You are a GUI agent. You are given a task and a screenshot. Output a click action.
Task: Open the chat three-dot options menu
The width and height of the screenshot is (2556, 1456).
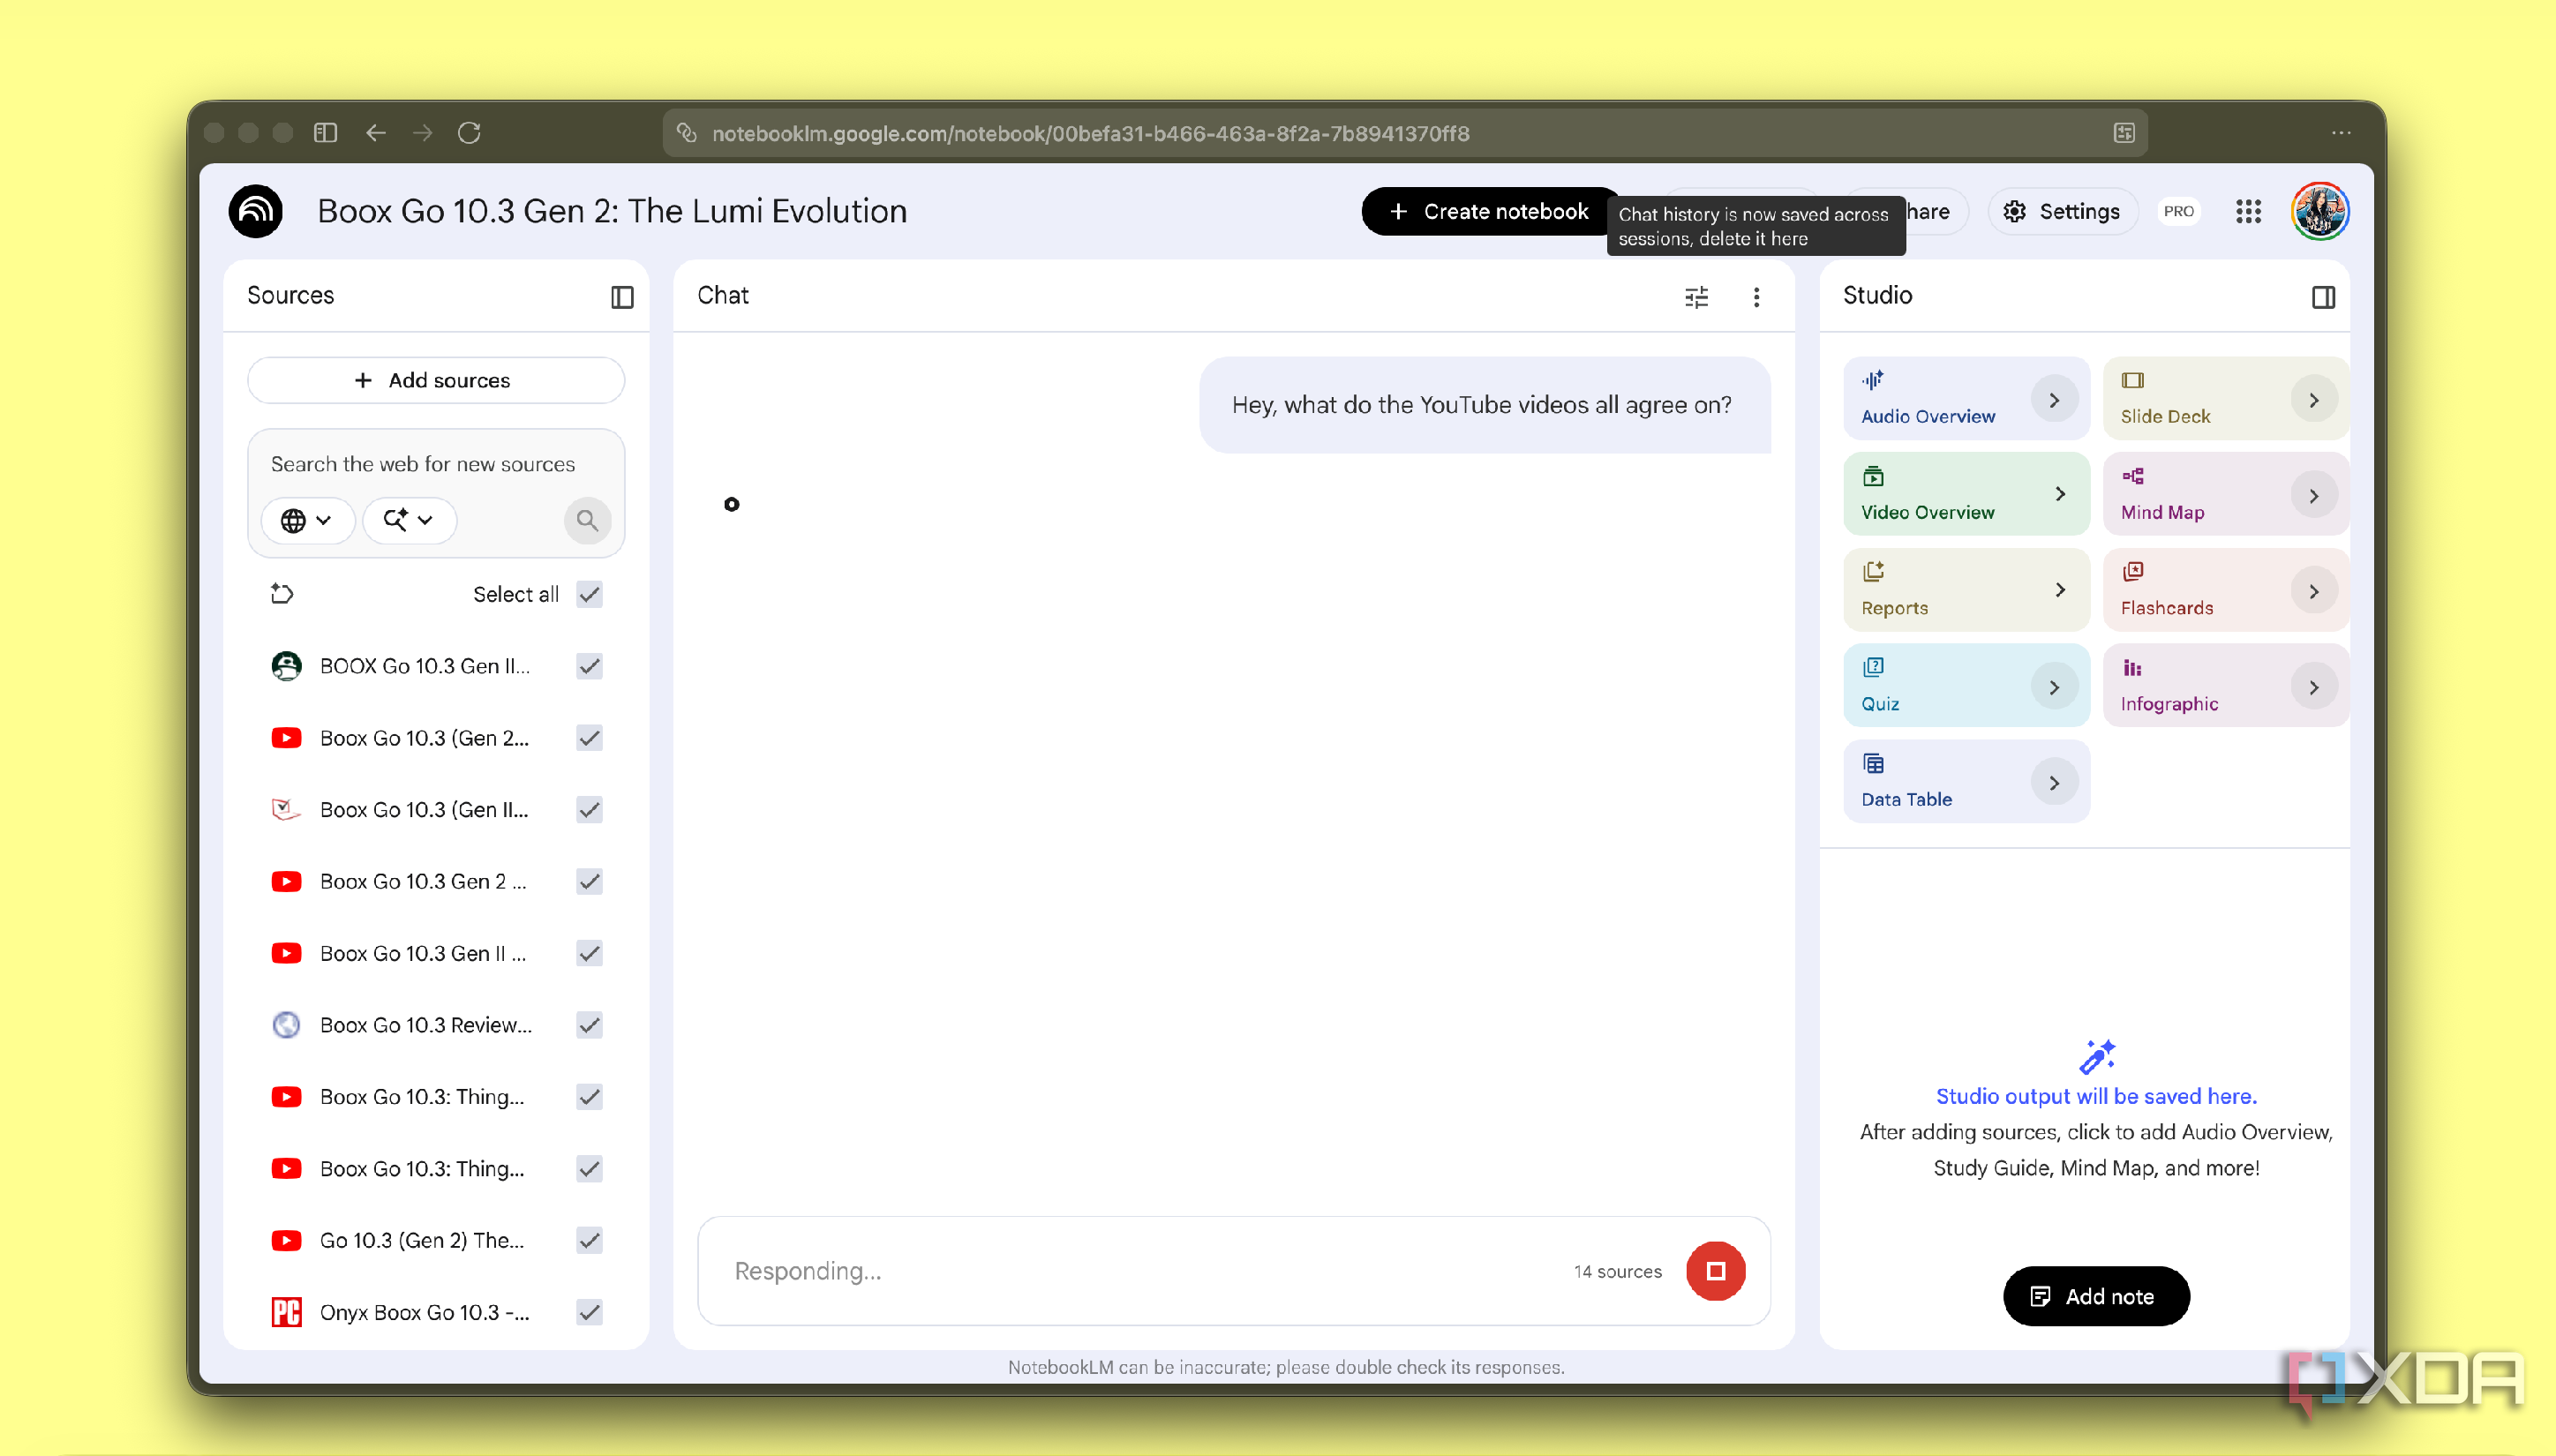1756,297
